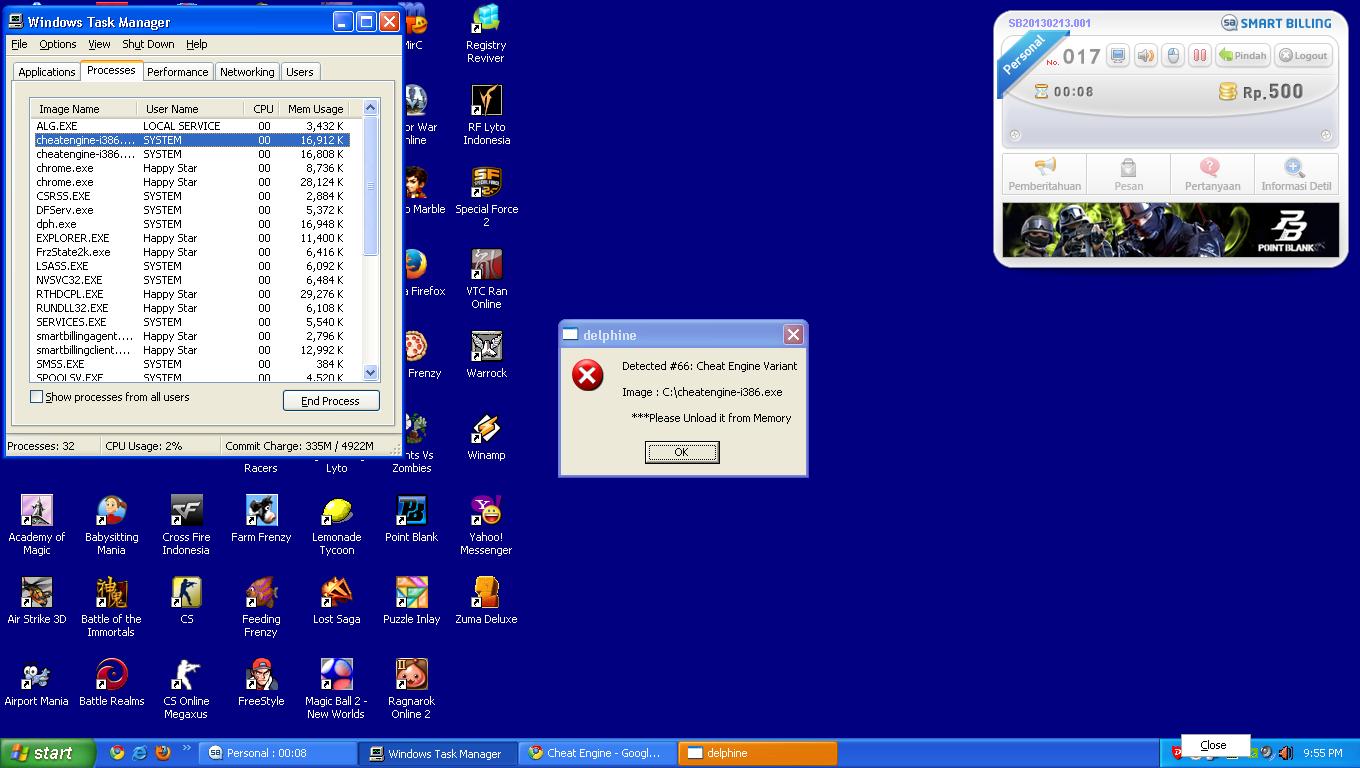
Task: Launch Firefox from quick launch bar
Action: pos(163,753)
